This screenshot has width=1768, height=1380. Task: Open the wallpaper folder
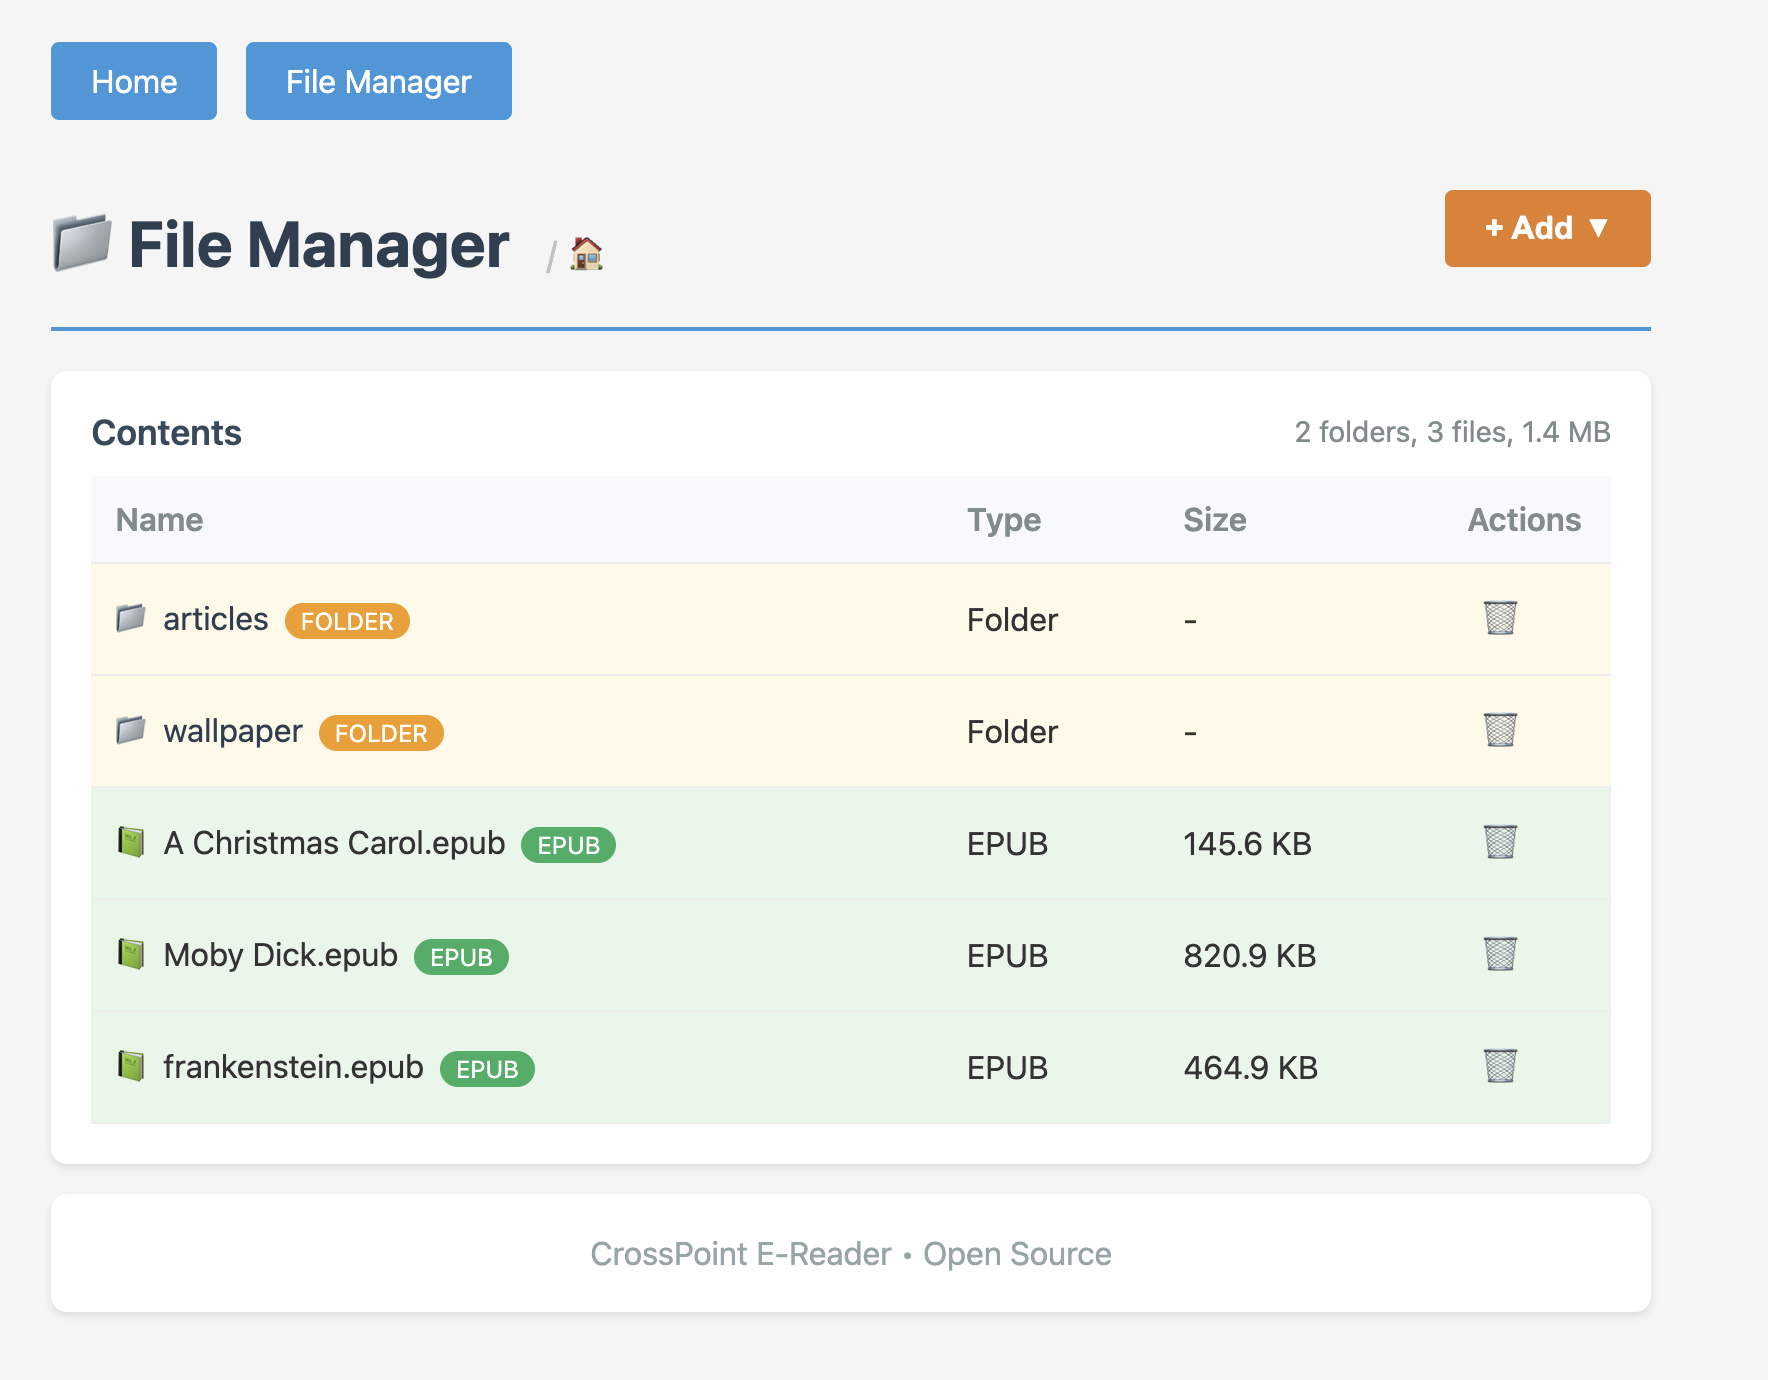point(233,732)
